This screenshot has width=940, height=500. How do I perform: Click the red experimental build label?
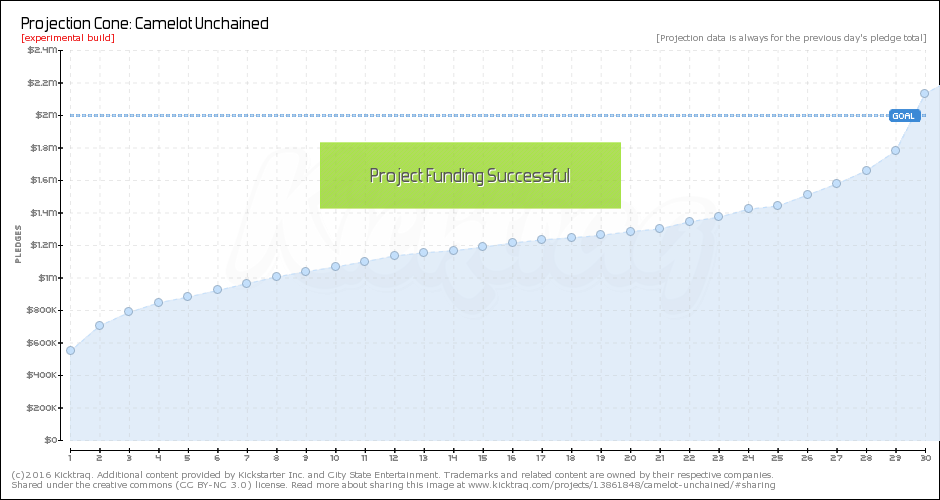point(68,38)
